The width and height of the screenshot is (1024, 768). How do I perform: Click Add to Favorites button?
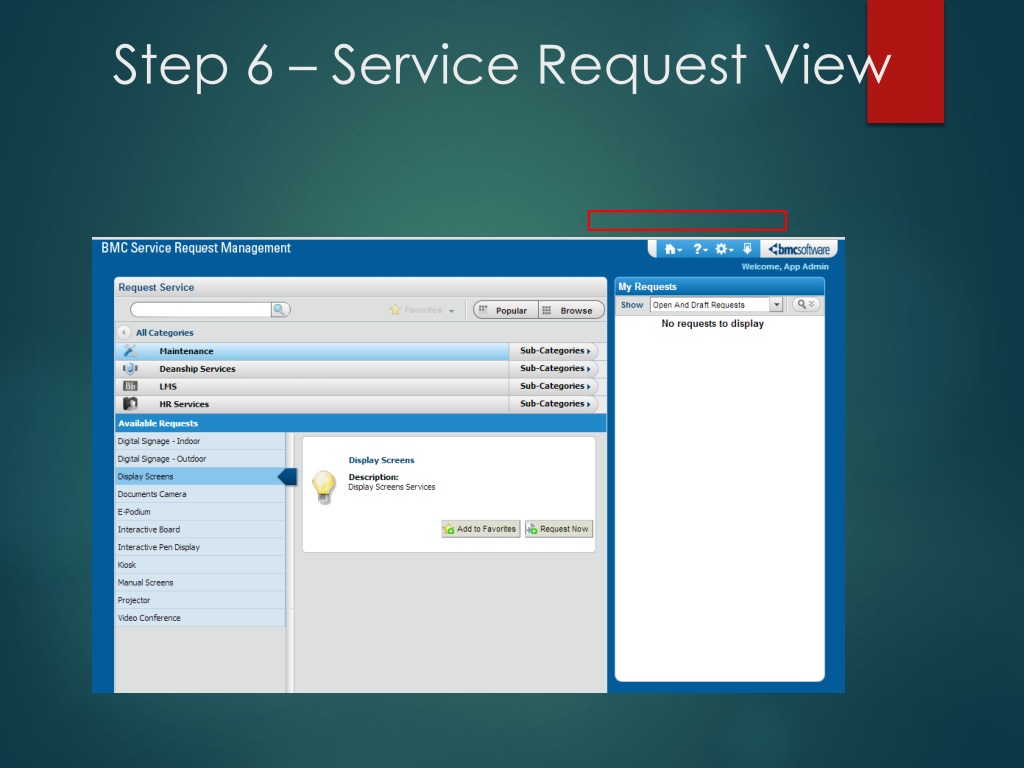[x=481, y=529]
